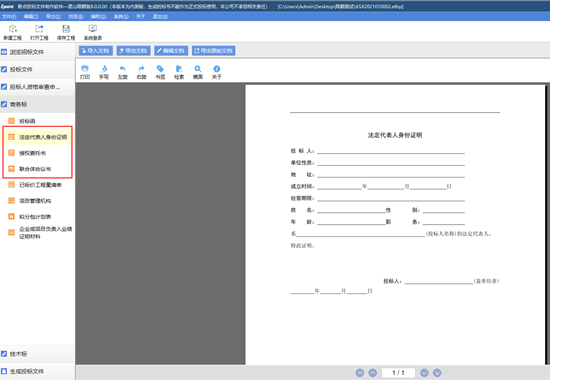Expand the 技术标 sidebar section
The height and width of the screenshot is (383, 576).
point(37,354)
